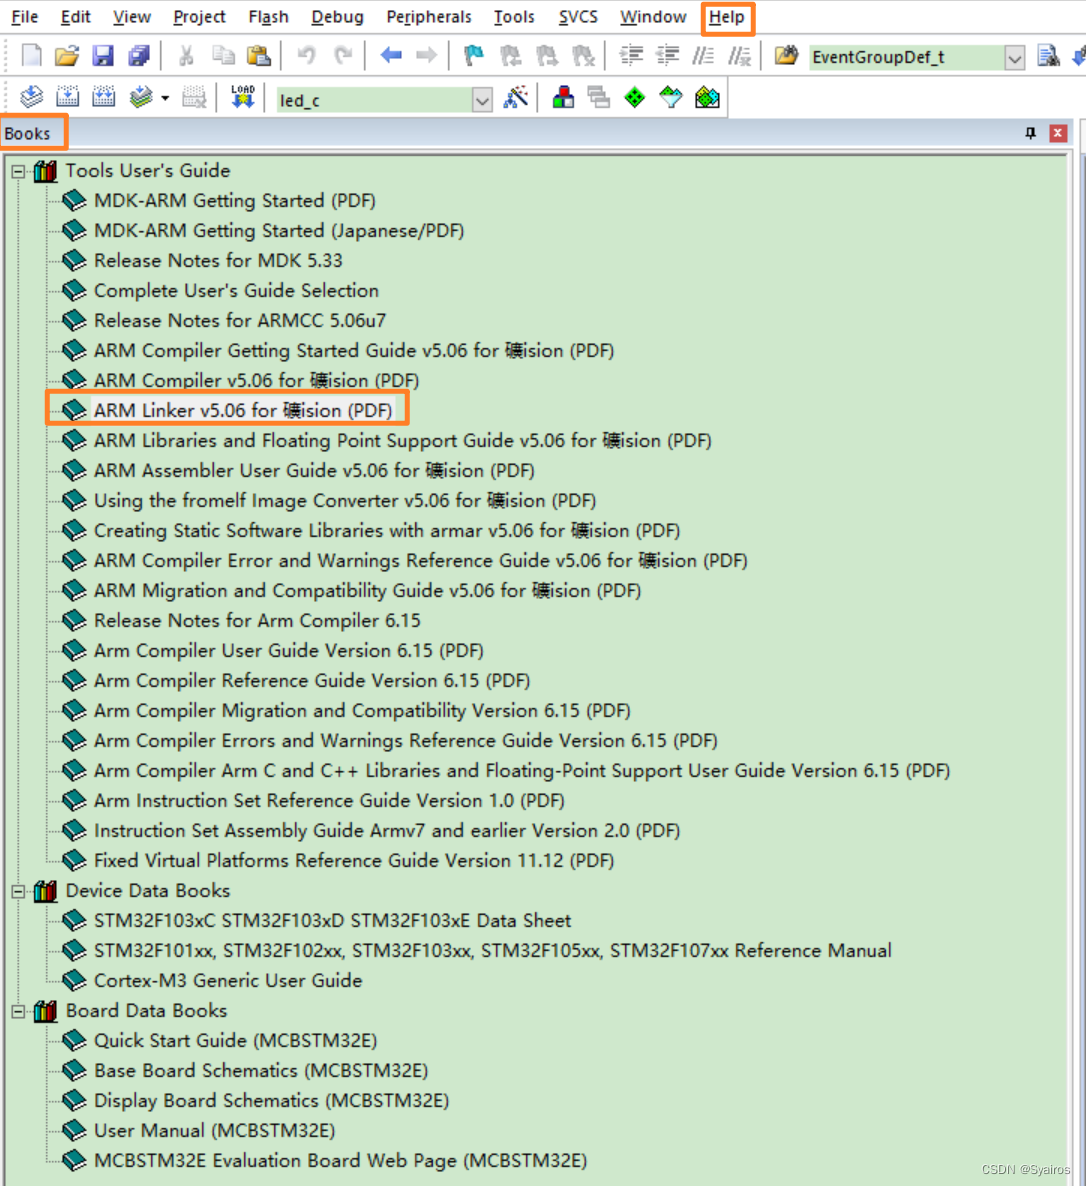1086x1186 pixels.
Task: Toggle auto-hide pin on the Books panel
Action: coord(1030,132)
